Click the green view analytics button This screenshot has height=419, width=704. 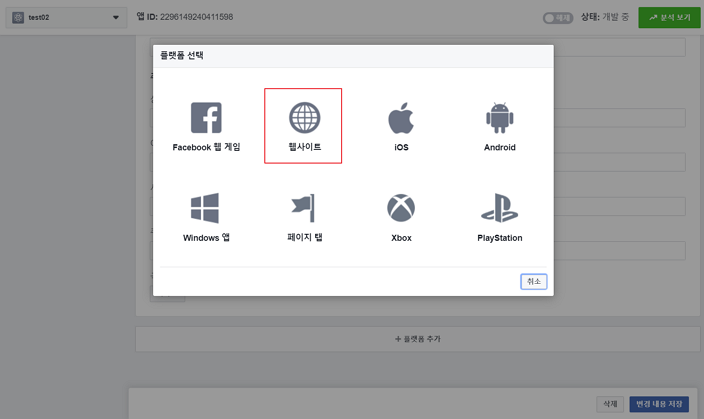(x=669, y=18)
